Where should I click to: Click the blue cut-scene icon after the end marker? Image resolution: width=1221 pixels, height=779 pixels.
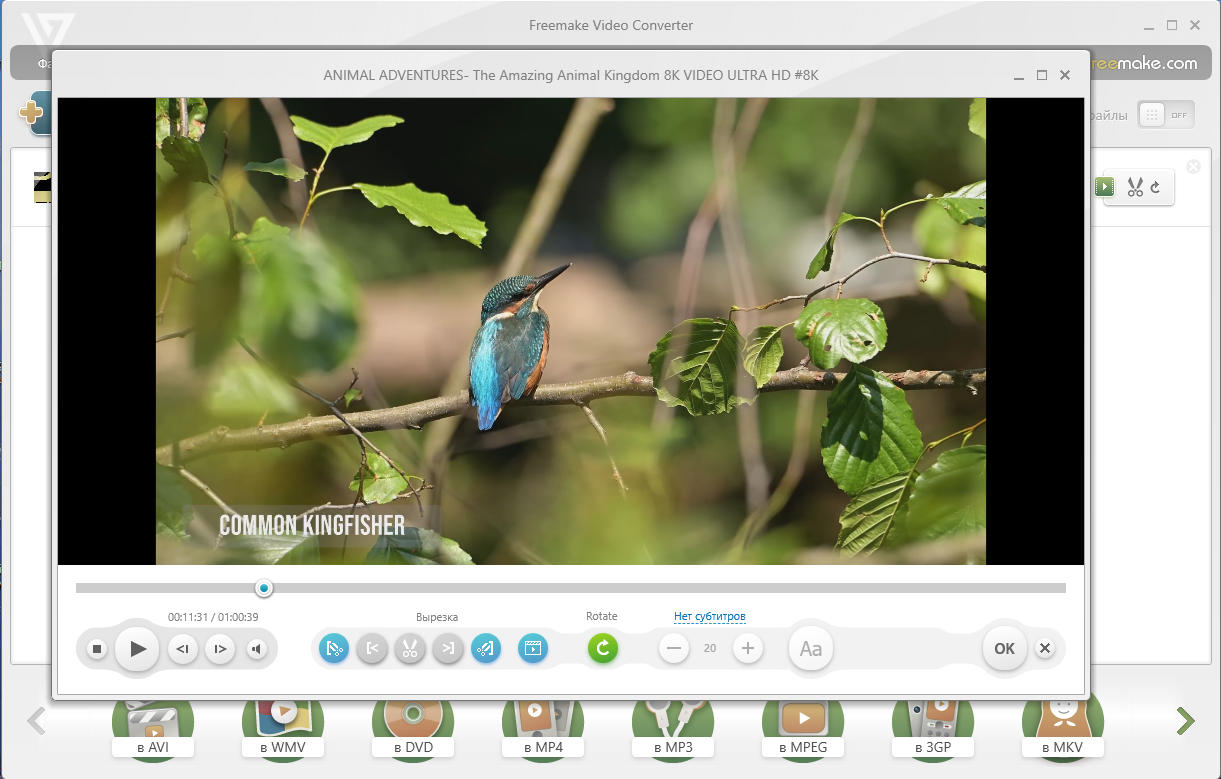click(485, 649)
